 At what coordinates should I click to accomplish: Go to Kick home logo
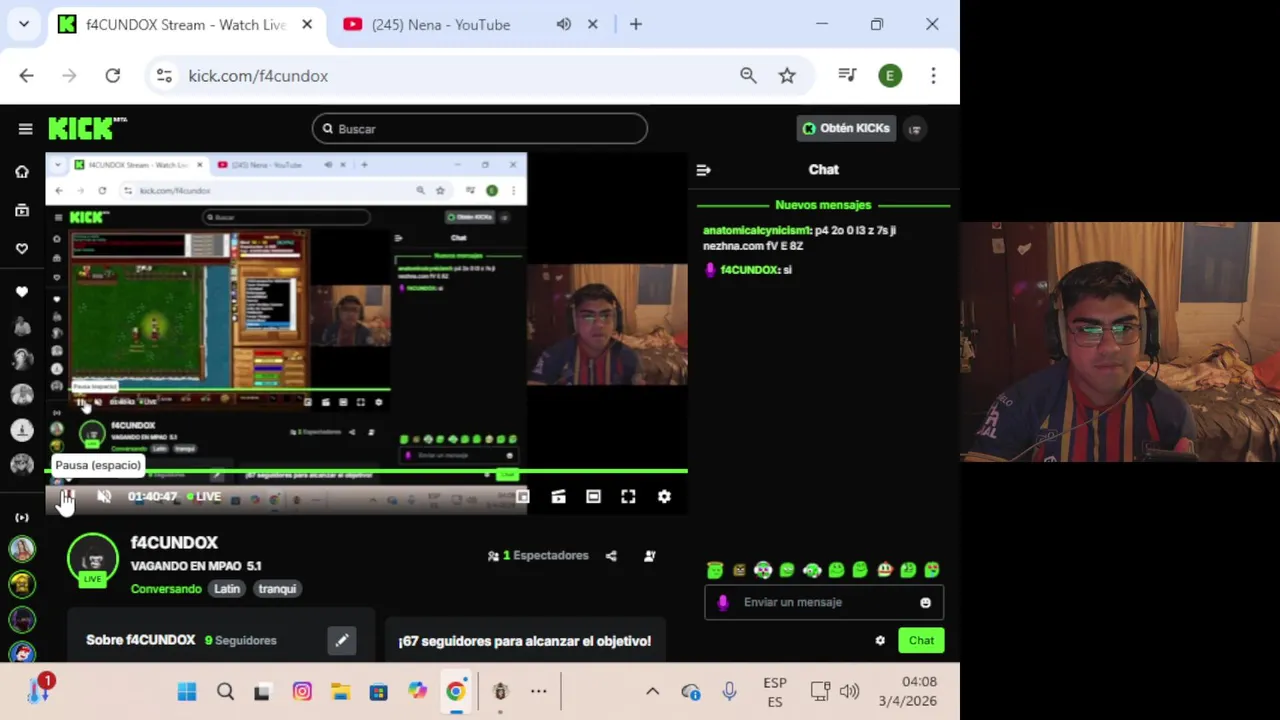87,129
